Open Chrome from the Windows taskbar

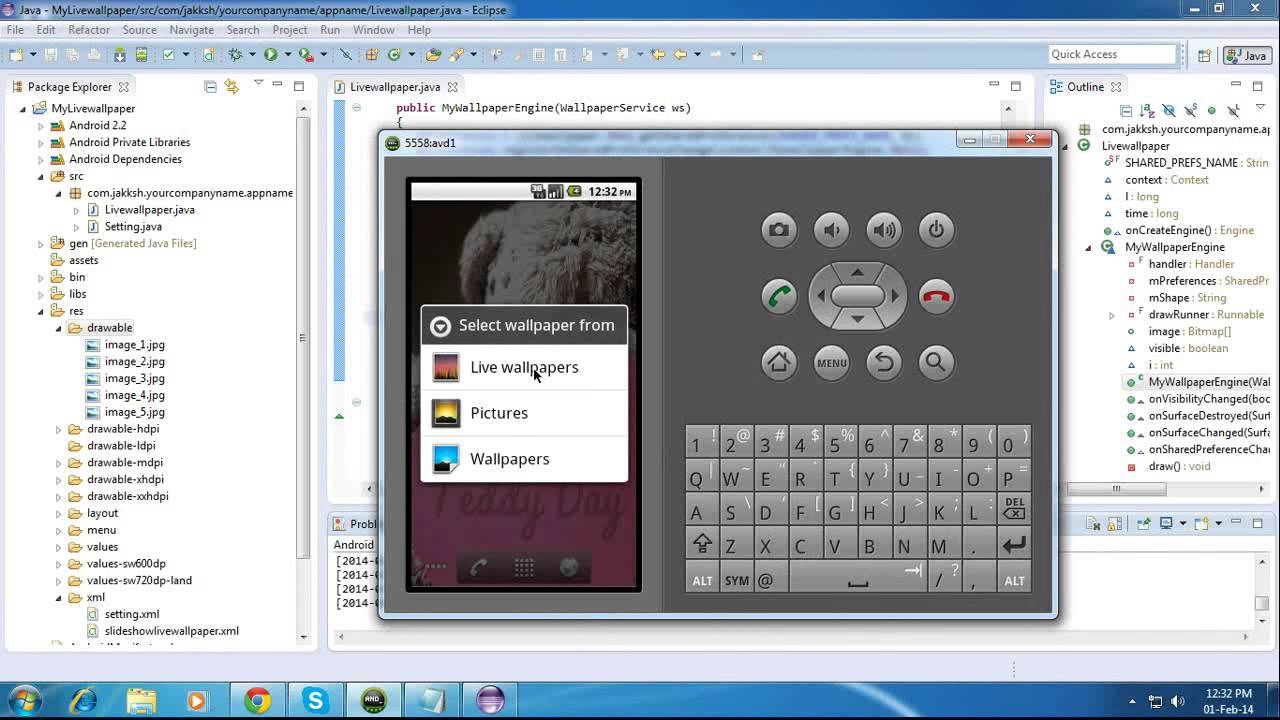click(257, 701)
